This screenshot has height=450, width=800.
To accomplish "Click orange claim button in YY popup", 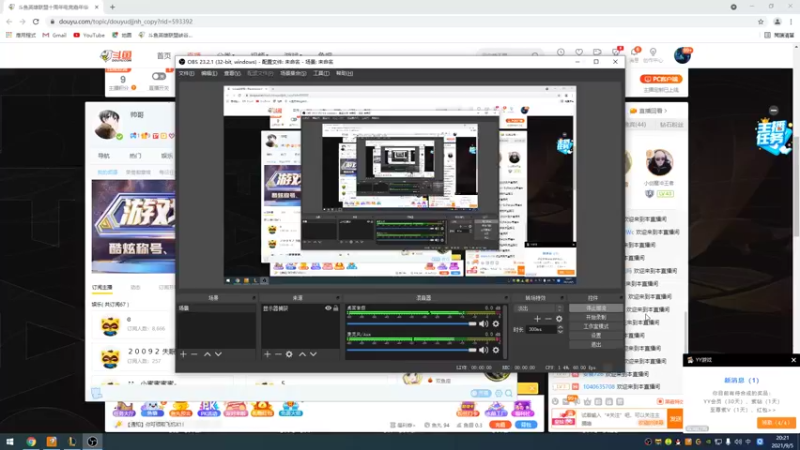I will click(x=776, y=423).
